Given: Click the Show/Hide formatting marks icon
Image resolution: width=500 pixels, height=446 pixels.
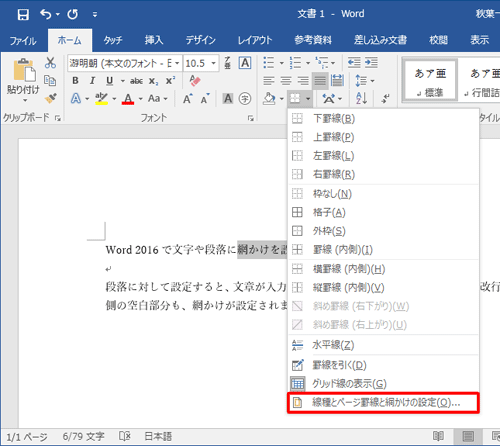Looking at the screenshot, I should [x=386, y=99].
